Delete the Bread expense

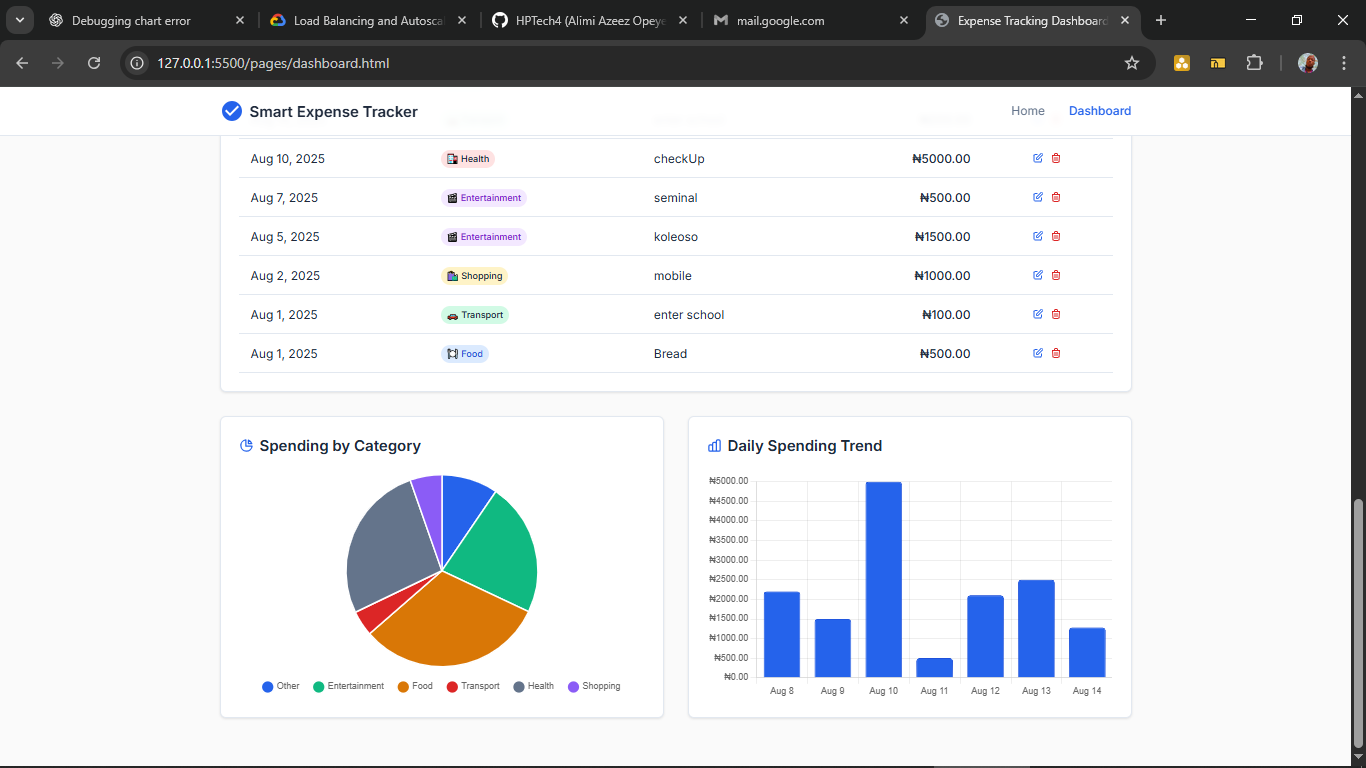[x=1055, y=353]
